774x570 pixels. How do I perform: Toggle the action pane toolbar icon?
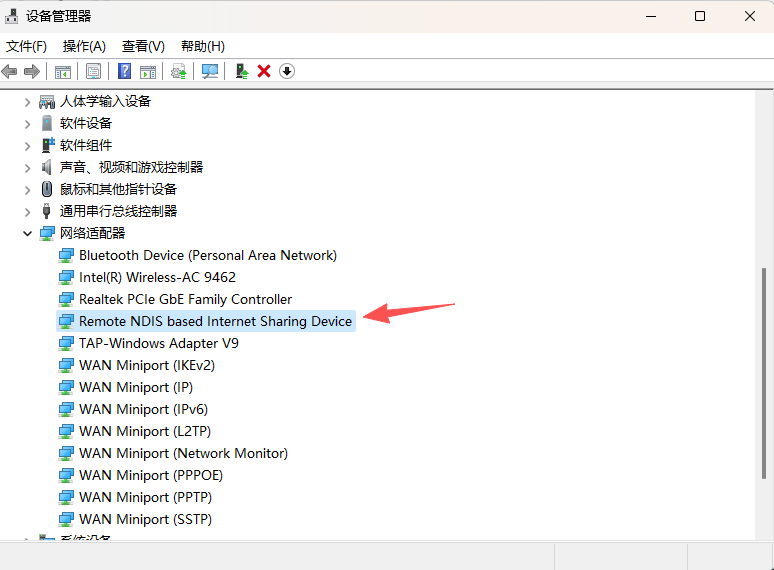click(148, 72)
